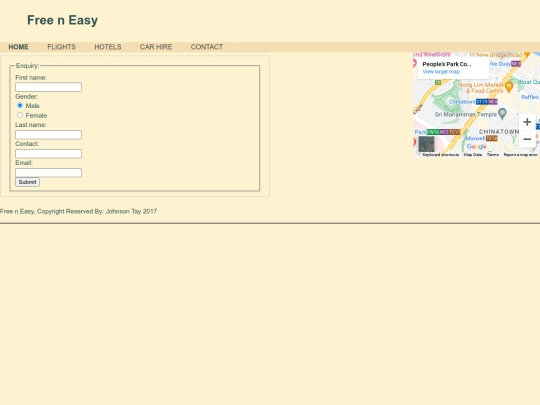Open the map Terms link
This screenshot has width=540, height=405.
click(492, 155)
